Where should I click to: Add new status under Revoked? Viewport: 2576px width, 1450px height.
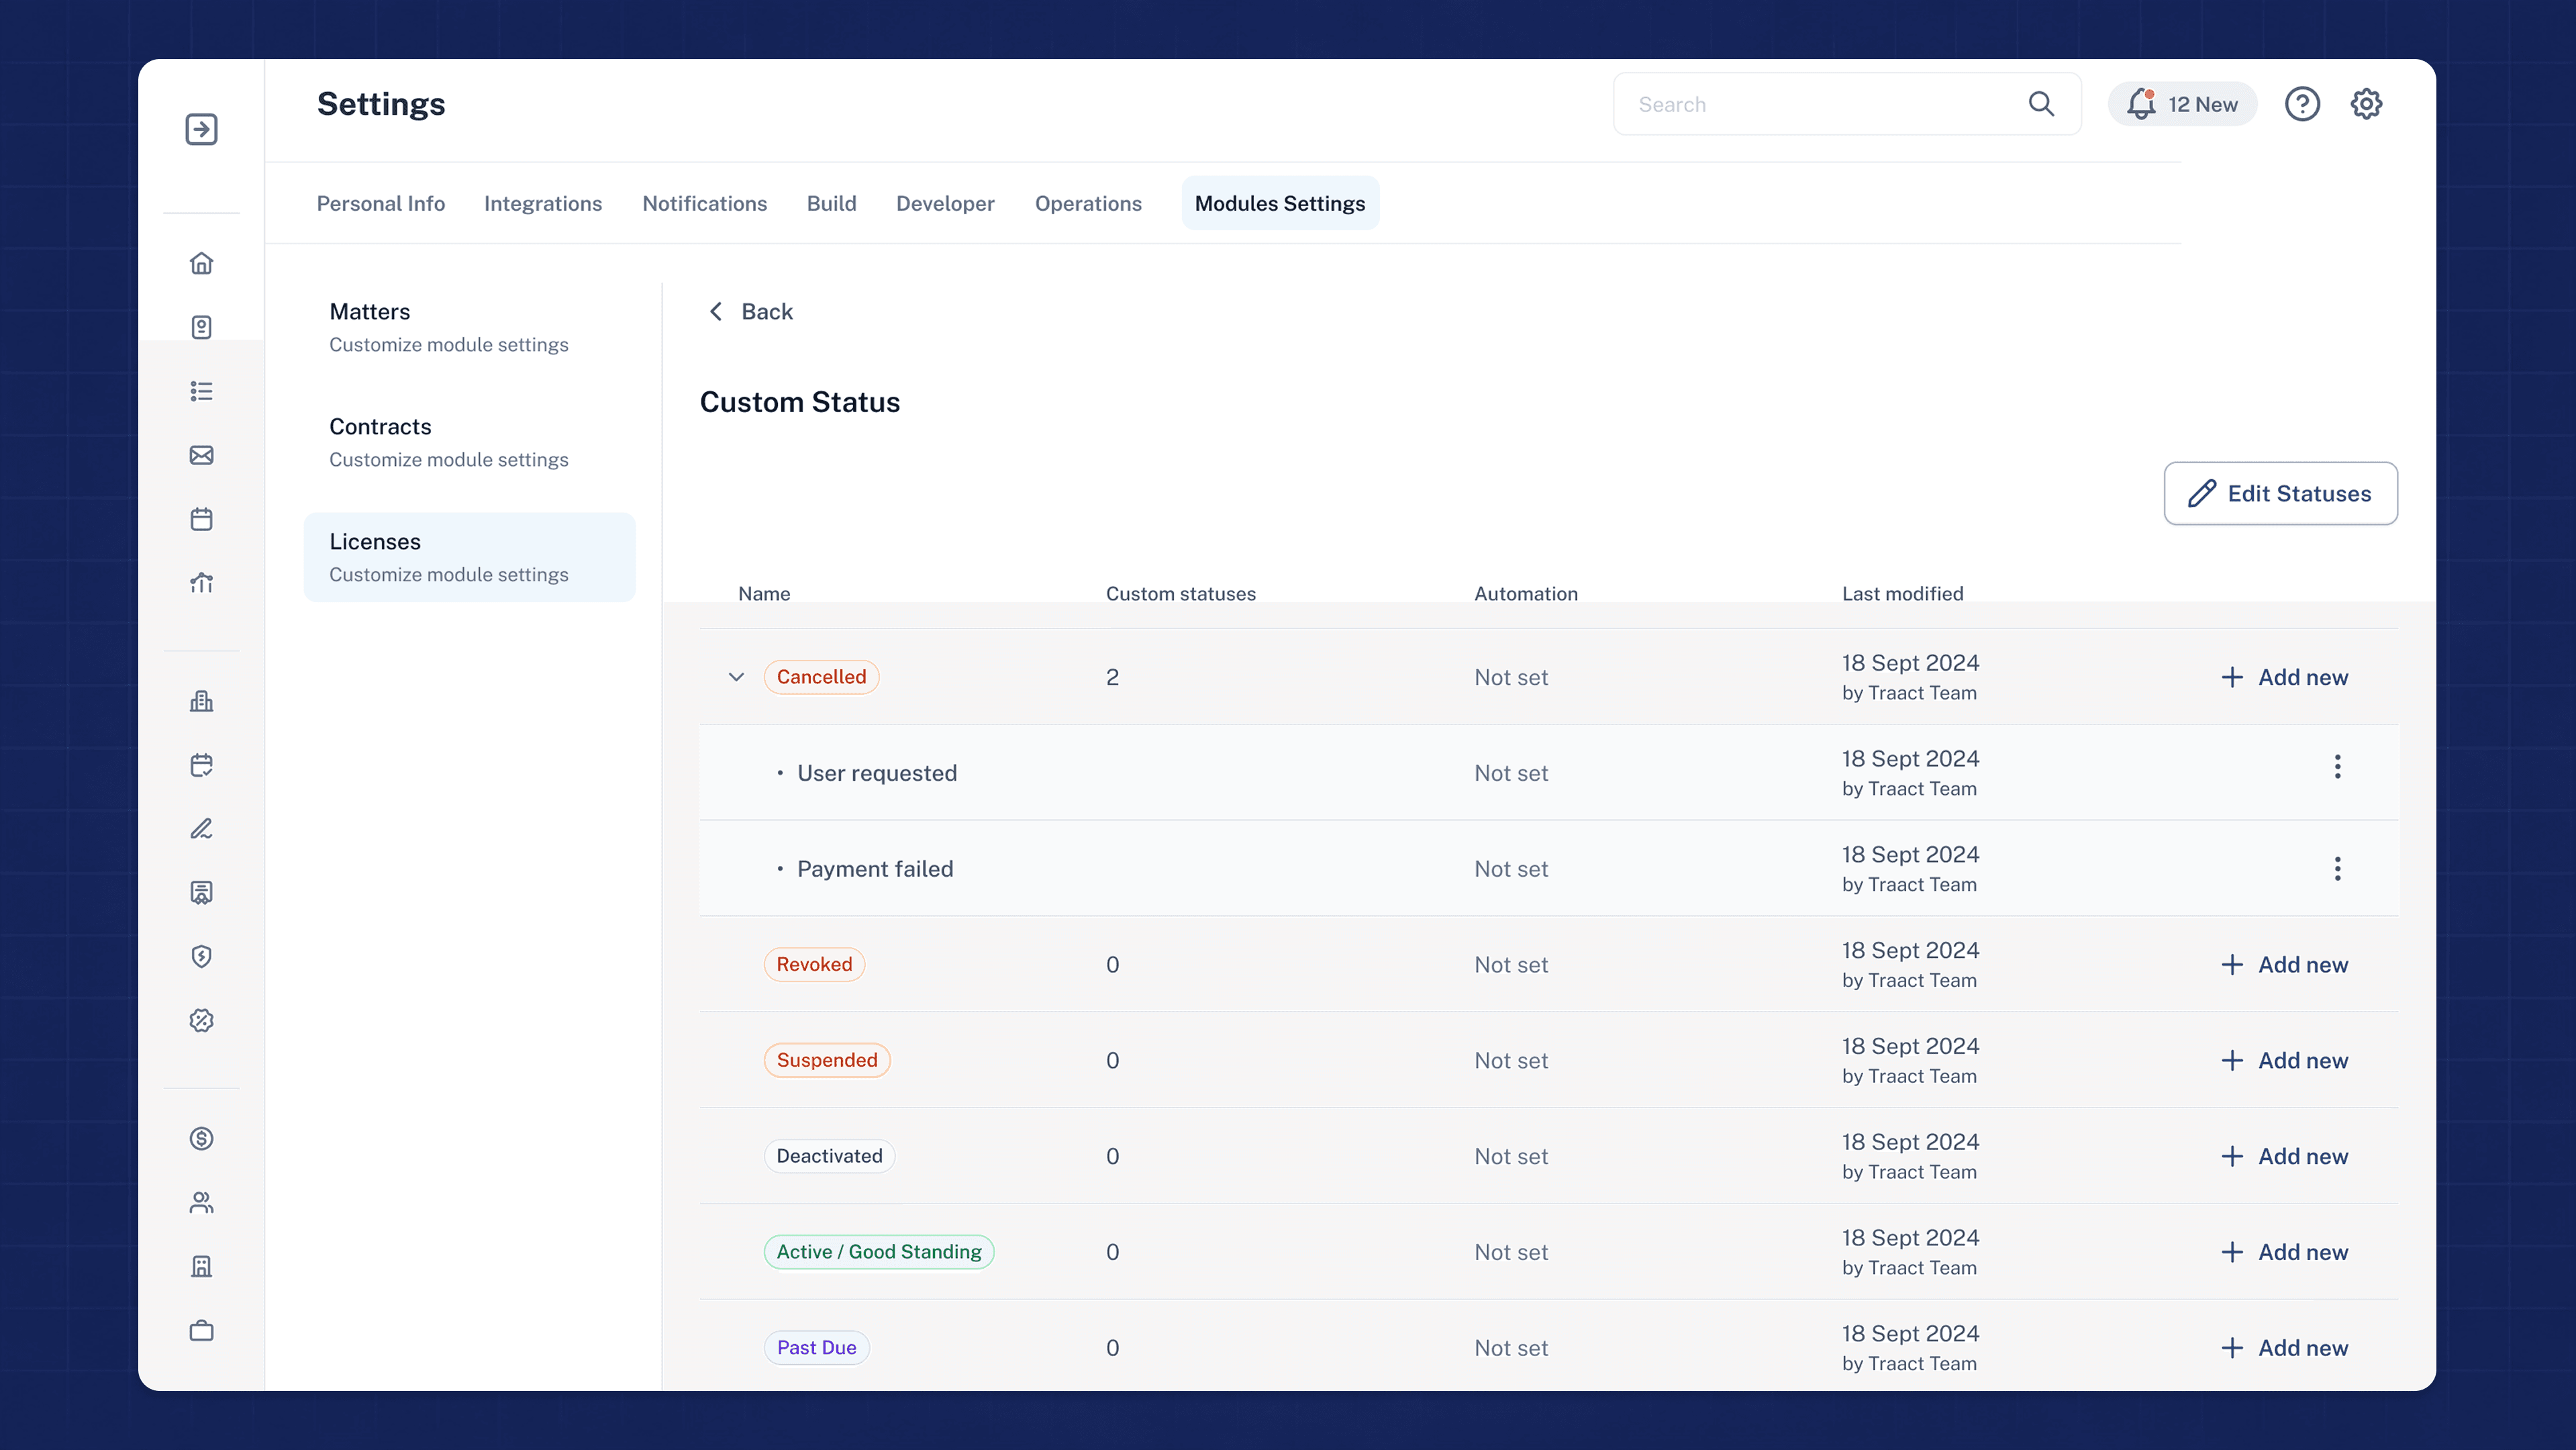point(2284,965)
